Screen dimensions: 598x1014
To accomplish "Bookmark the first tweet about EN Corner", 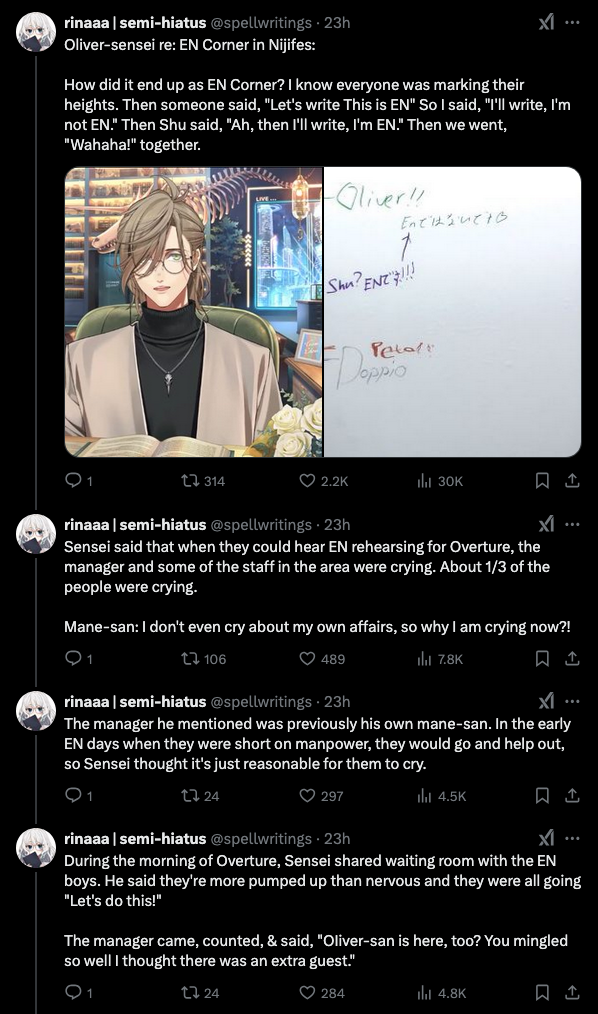I will [x=542, y=480].
